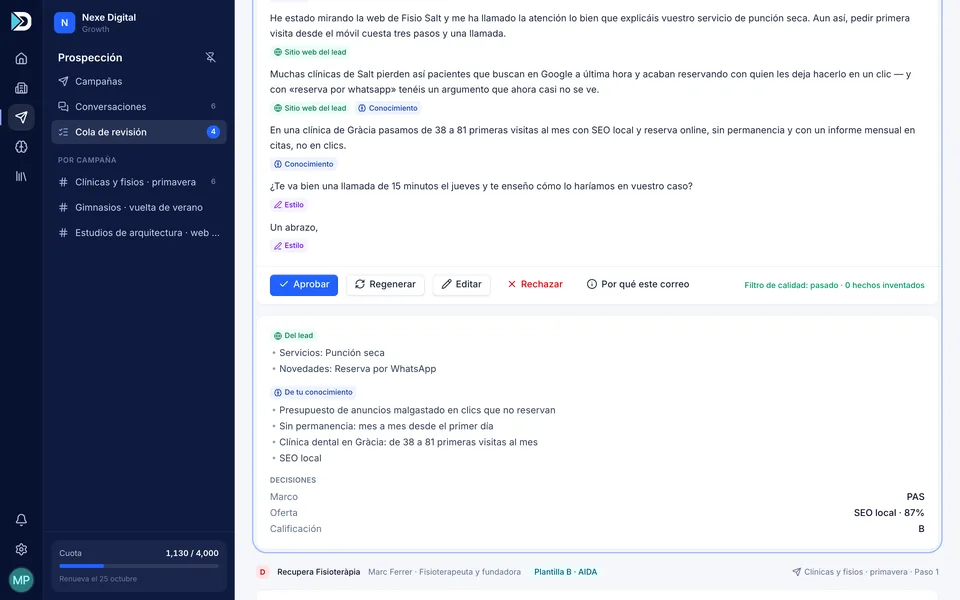Click the Cola de revisión count badge 4
The image size is (960, 600).
[x=212, y=132]
